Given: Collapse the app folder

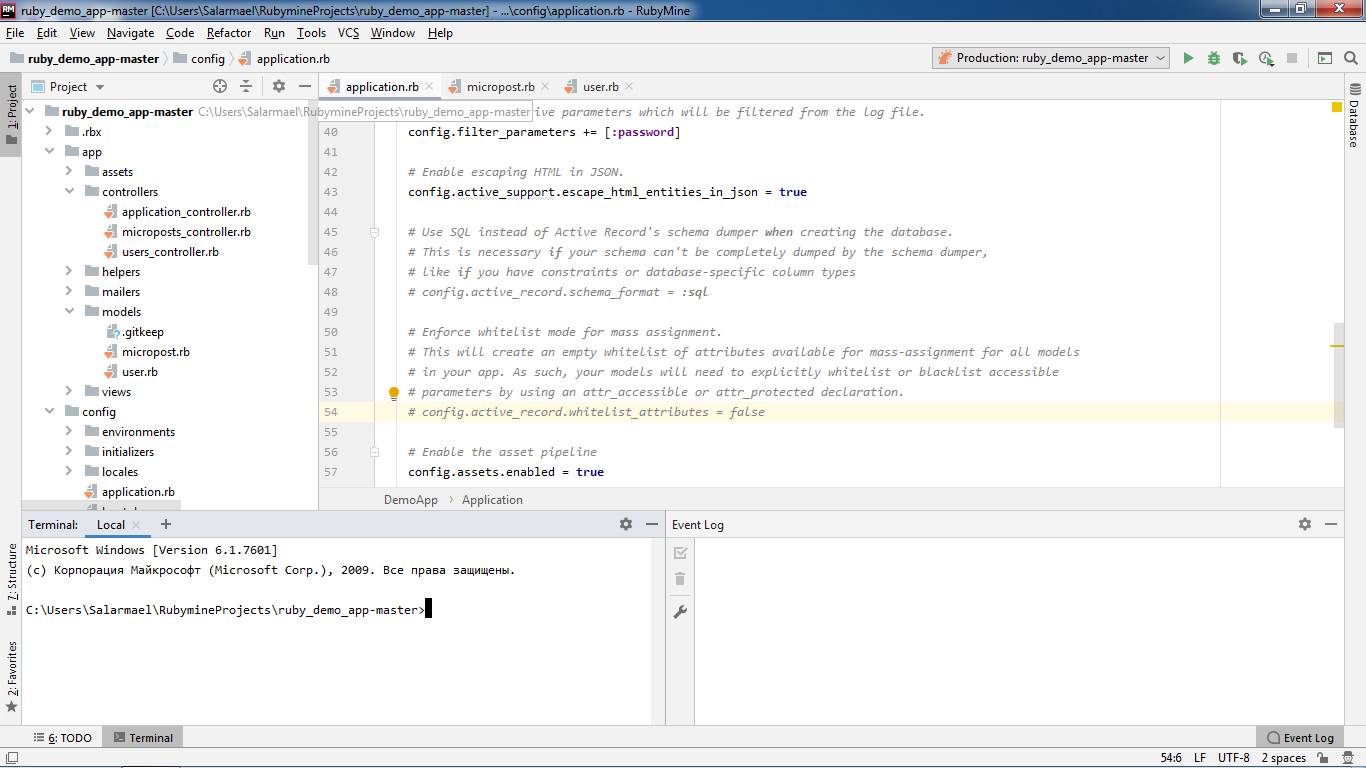Looking at the screenshot, I should coord(49,152).
